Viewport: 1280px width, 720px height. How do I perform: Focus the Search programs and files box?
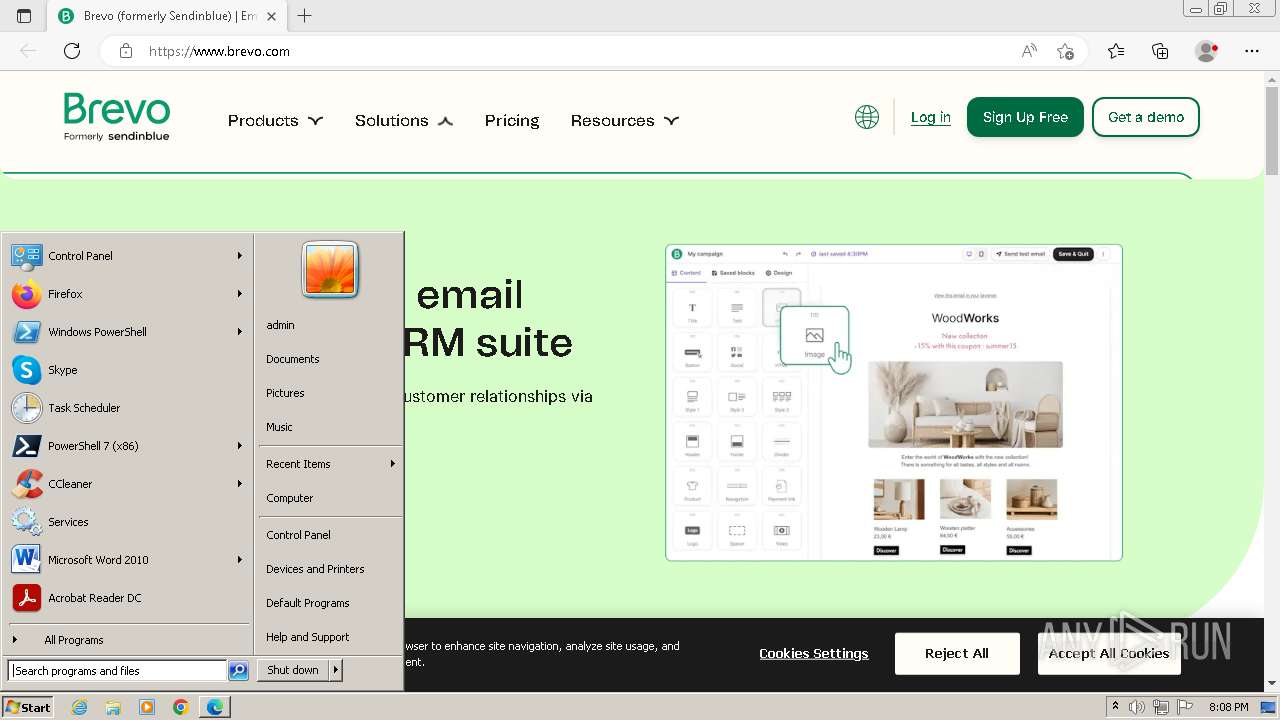[118, 671]
